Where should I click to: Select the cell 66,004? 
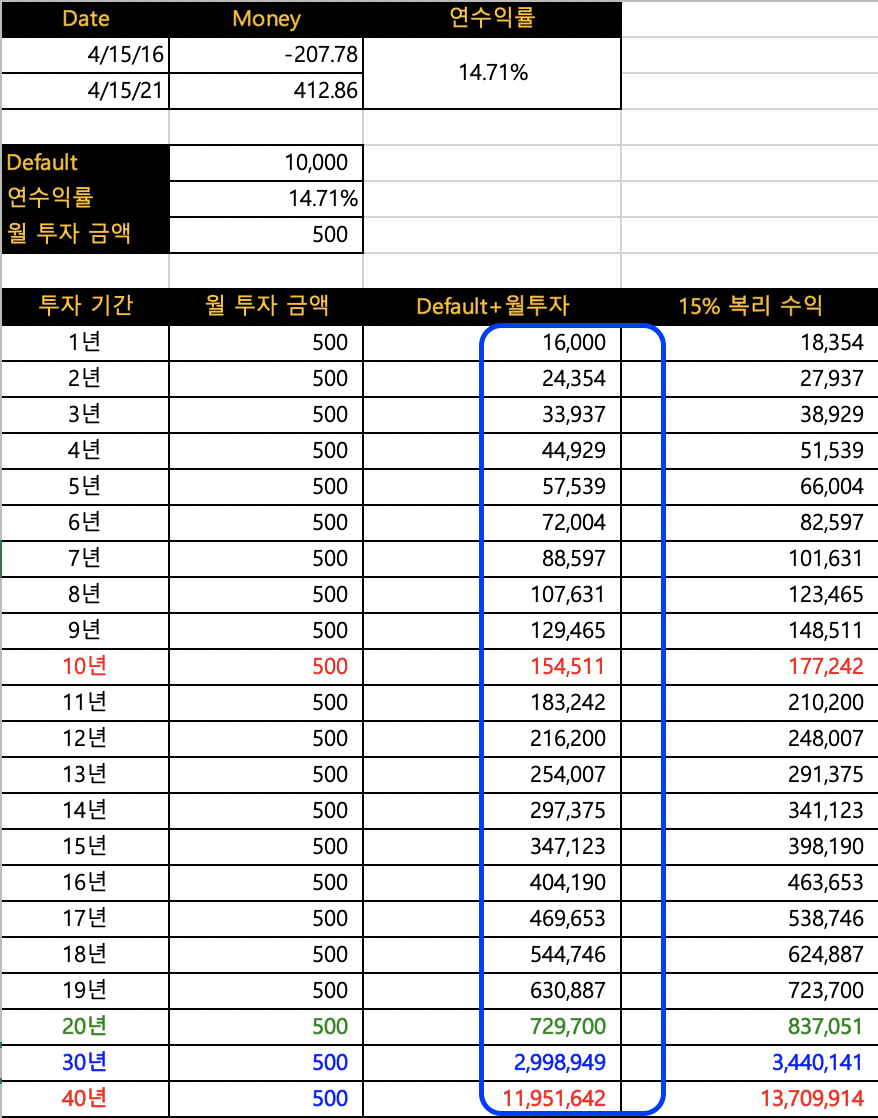point(750,487)
